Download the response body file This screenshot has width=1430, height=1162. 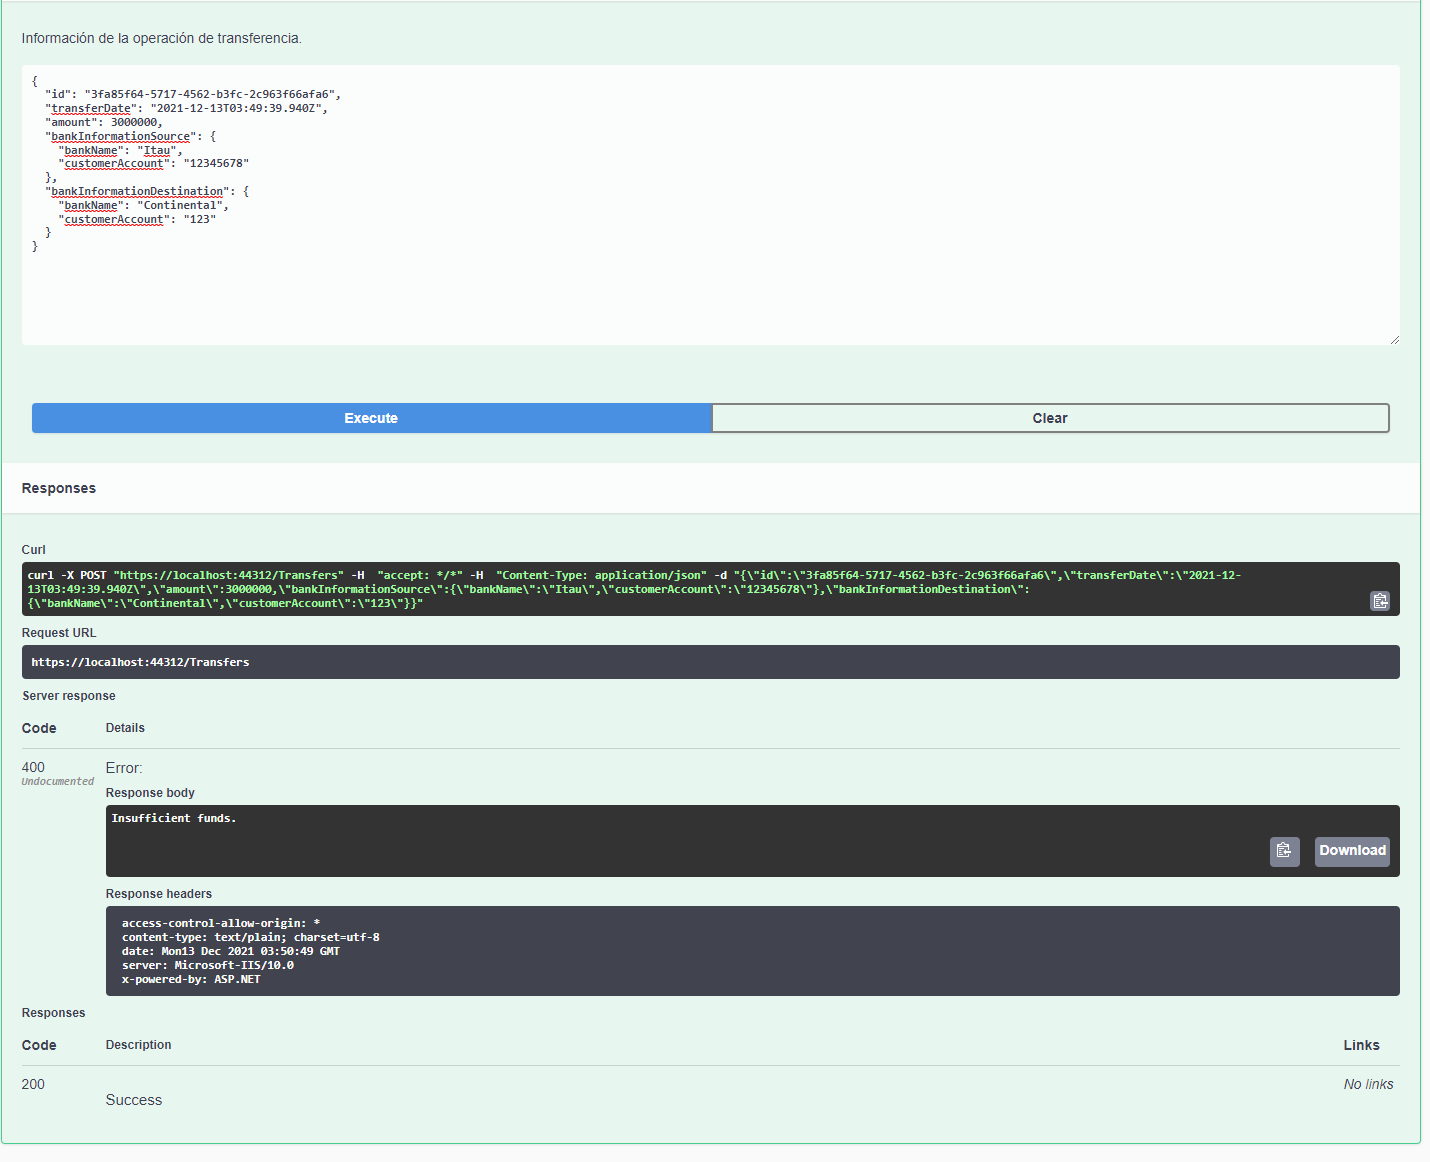coord(1352,851)
